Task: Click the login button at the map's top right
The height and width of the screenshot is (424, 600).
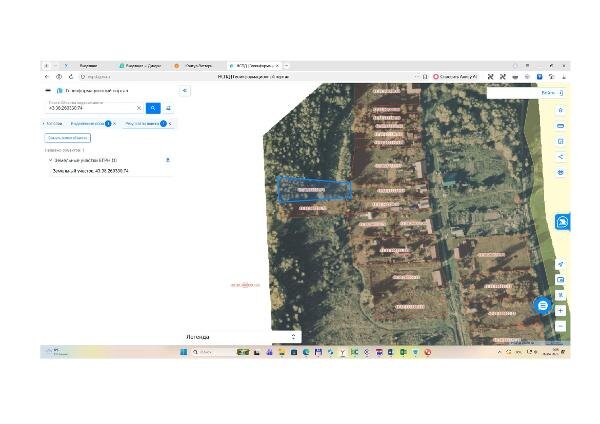Action: (551, 93)
